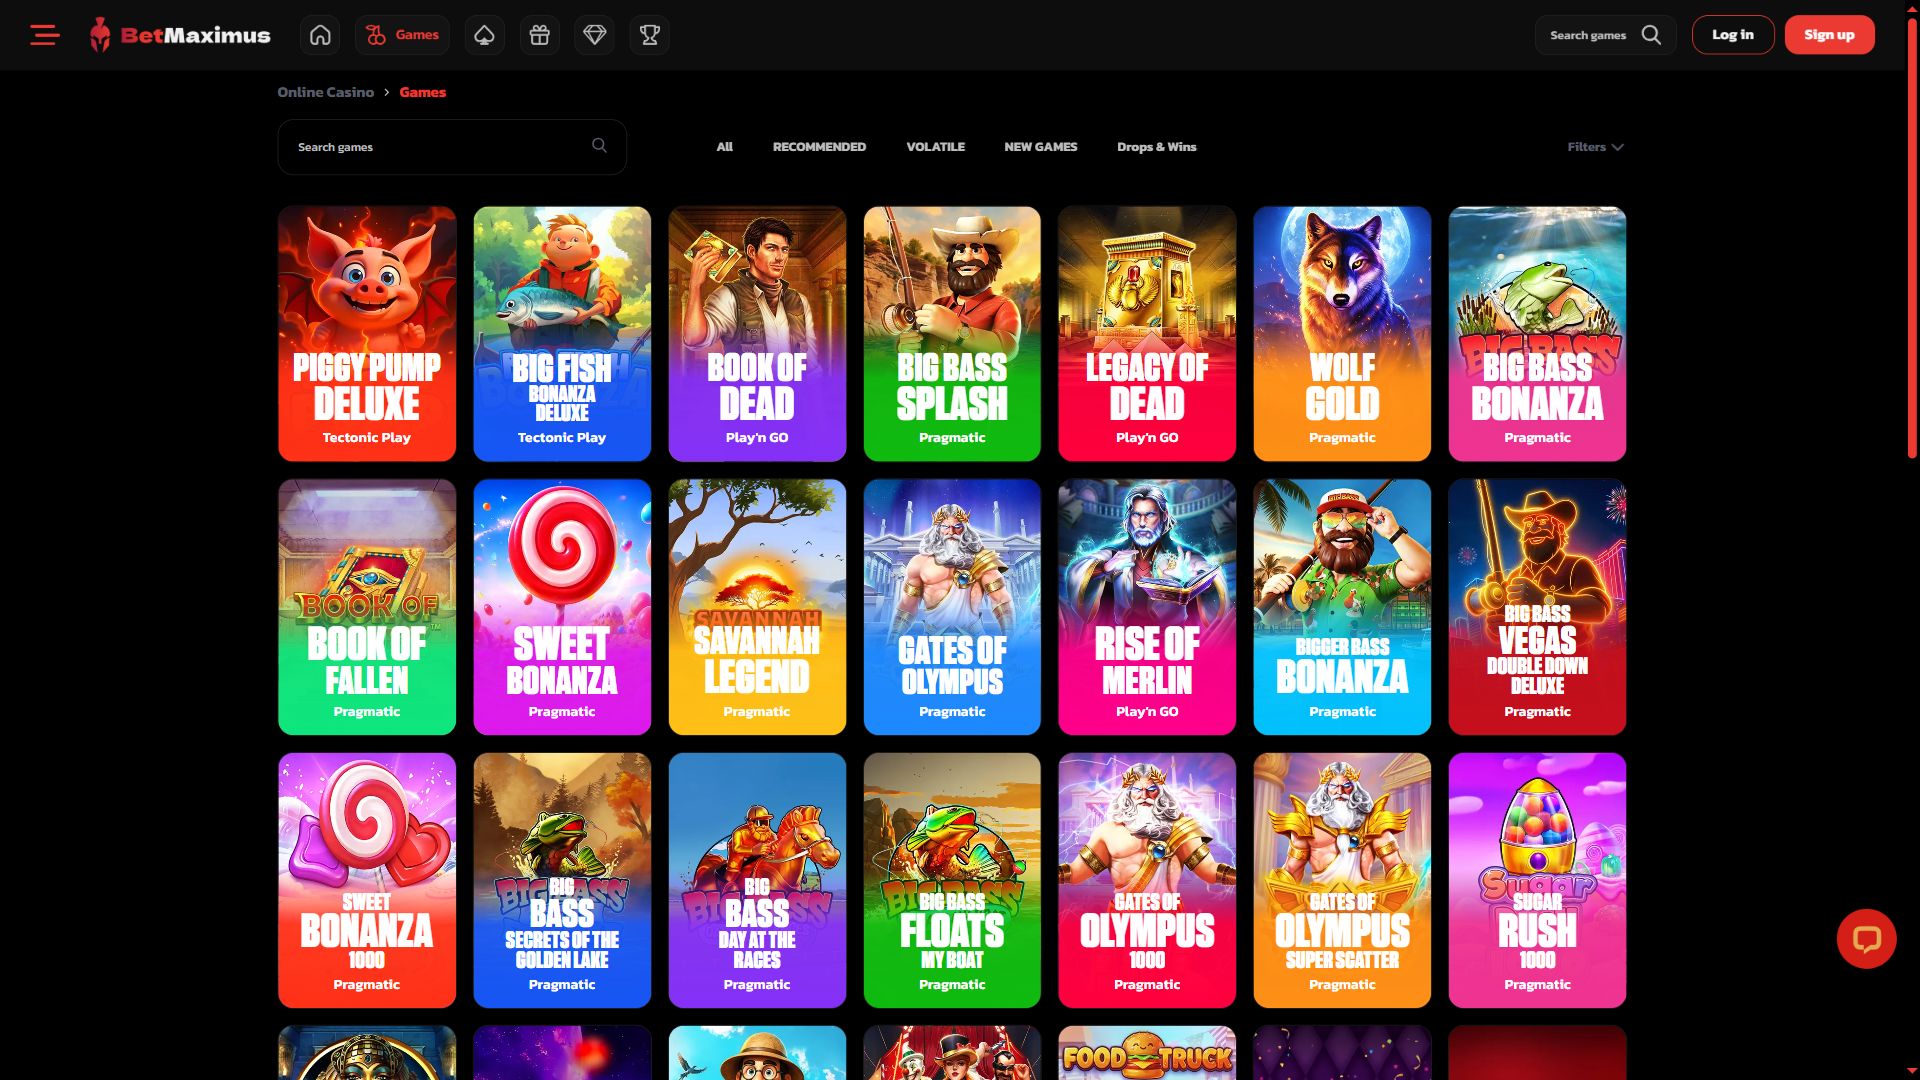
Task: Open the trophy tournaments icon
Action: pyautogui.click(x=650, y=35)
